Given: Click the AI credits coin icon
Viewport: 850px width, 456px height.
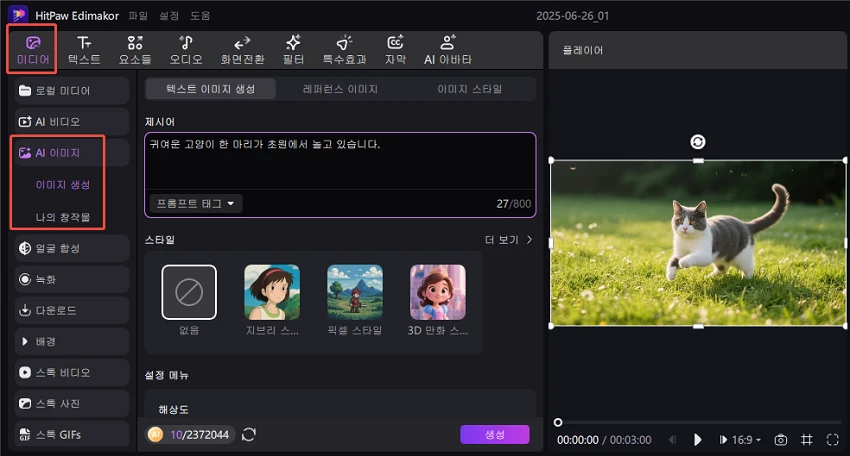Looking at the screenshot, I should 156,434.
